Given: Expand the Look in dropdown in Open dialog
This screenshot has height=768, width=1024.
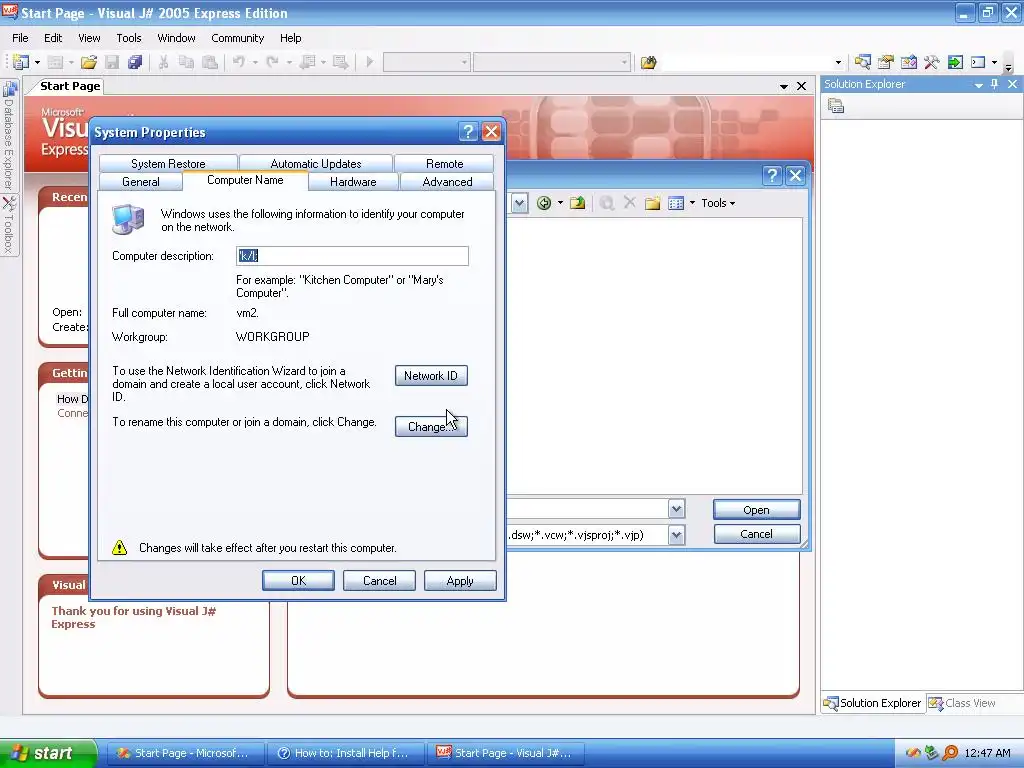Looking at the screenshot, I should point(519,203).
